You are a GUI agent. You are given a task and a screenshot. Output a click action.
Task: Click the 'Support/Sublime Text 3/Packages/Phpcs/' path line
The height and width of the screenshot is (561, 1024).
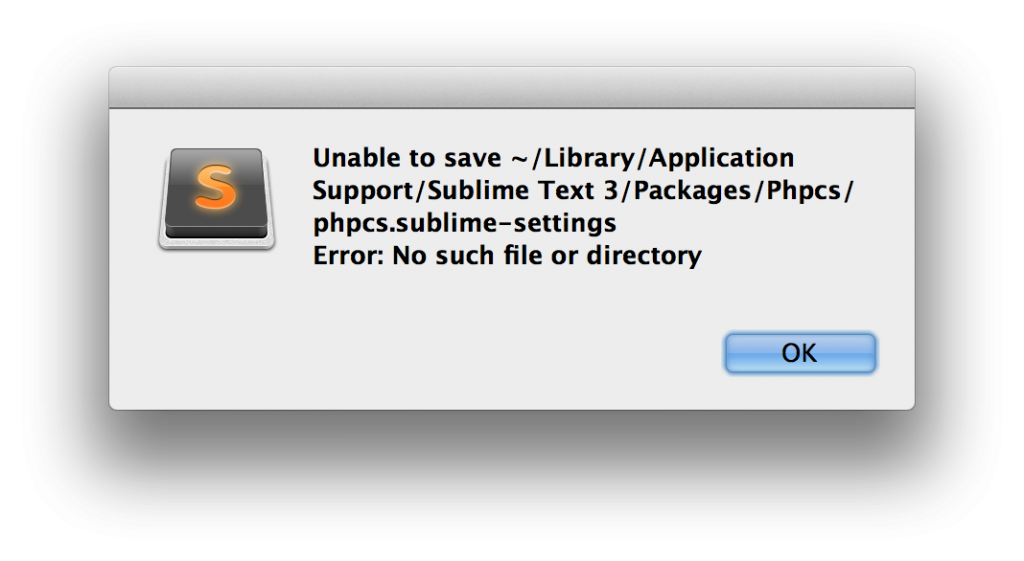tap(583, 191)
